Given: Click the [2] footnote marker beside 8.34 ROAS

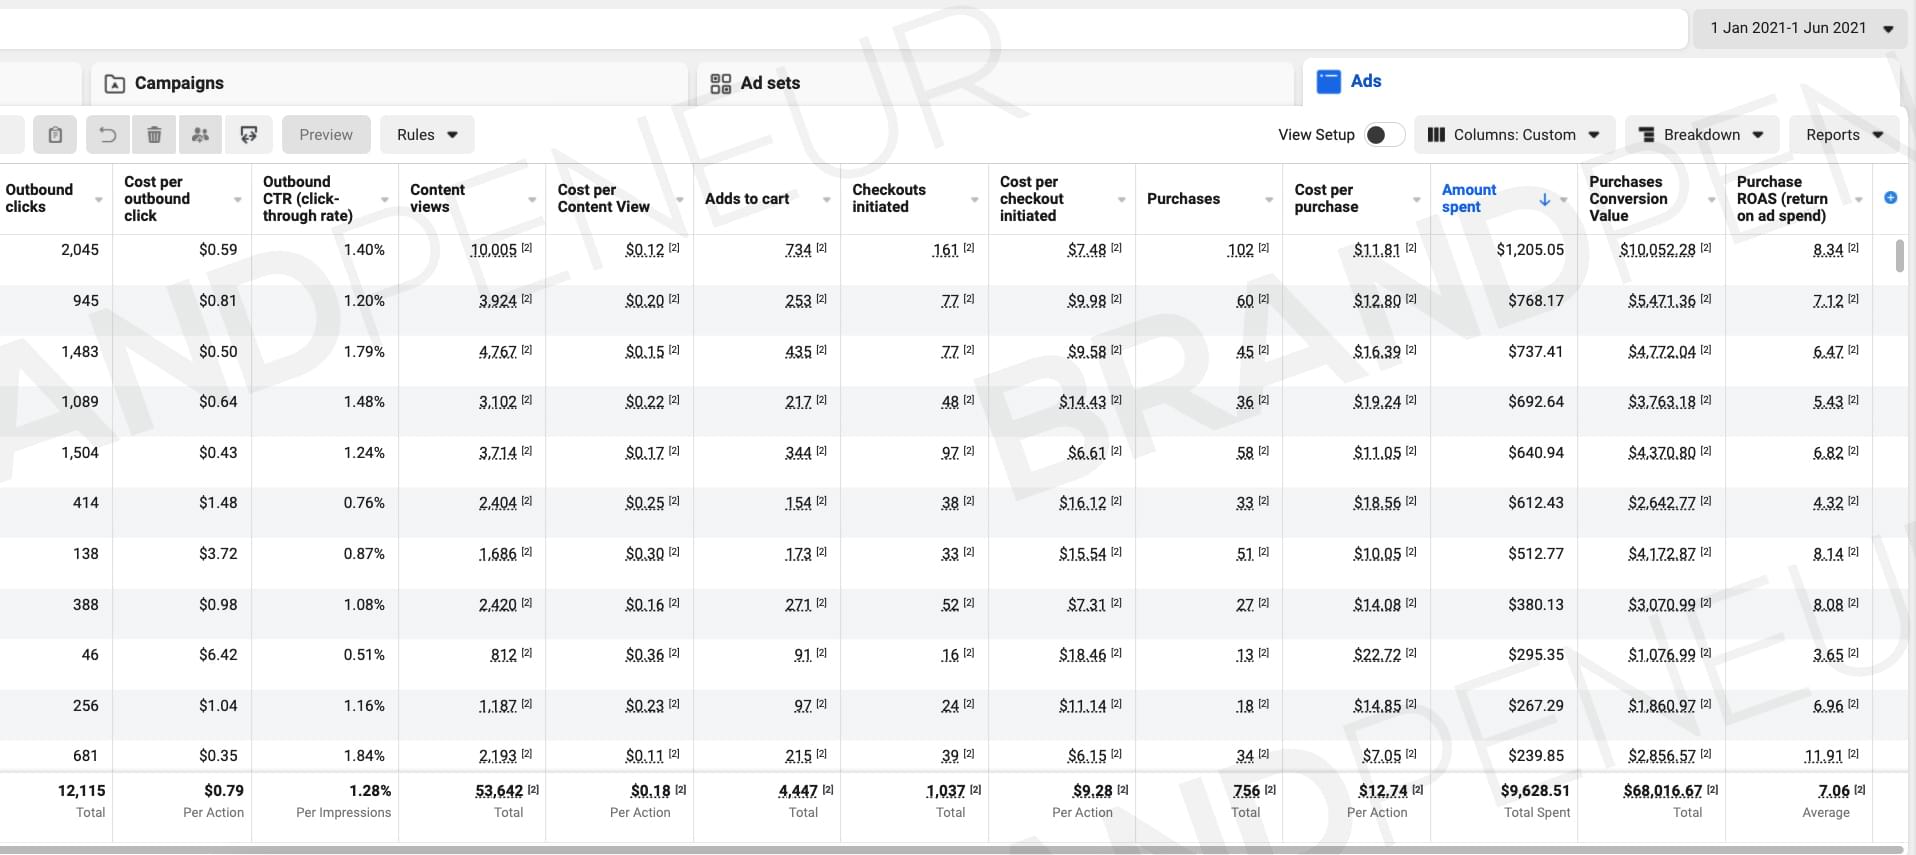Looking at the screenshot, I should pyautogui.click(x=1853, y=247).
